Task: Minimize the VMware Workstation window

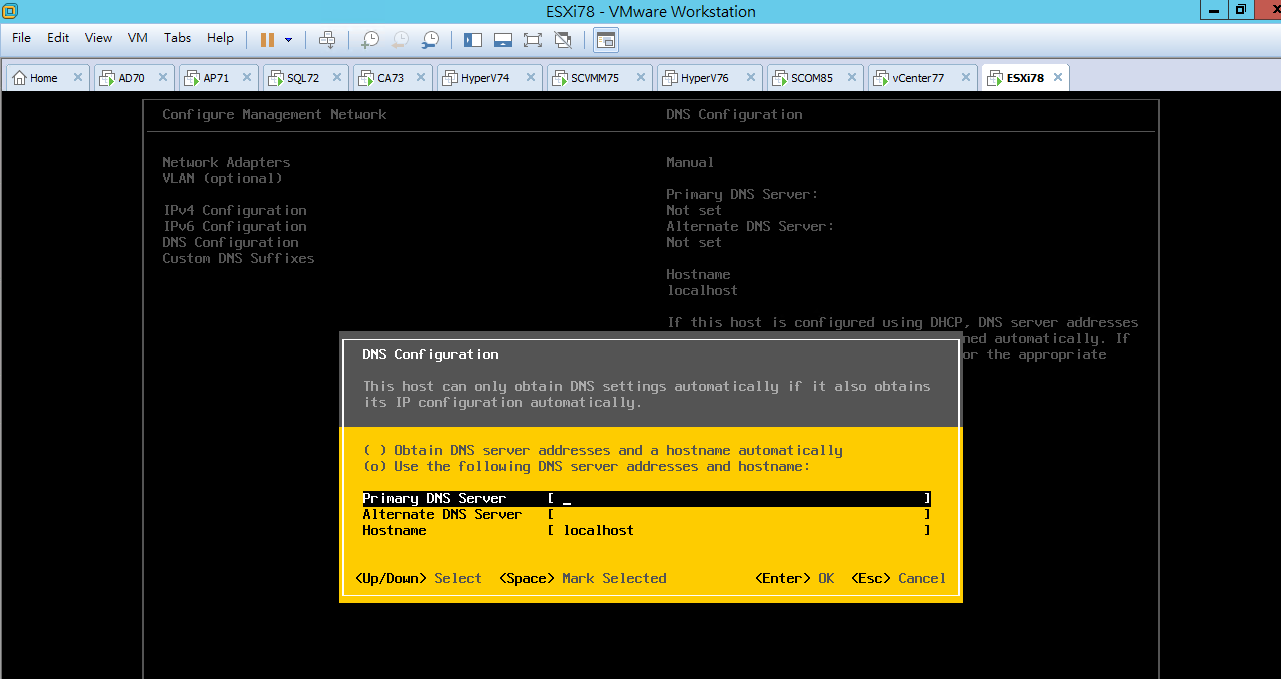Action: coord(1215,10)
